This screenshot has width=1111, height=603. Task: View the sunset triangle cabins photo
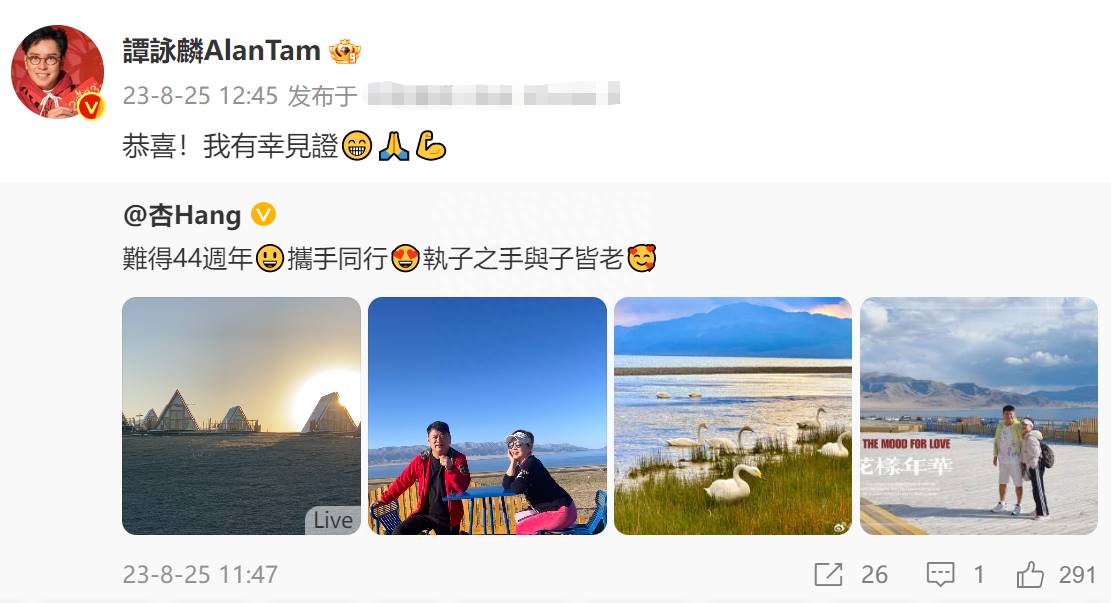242,416
